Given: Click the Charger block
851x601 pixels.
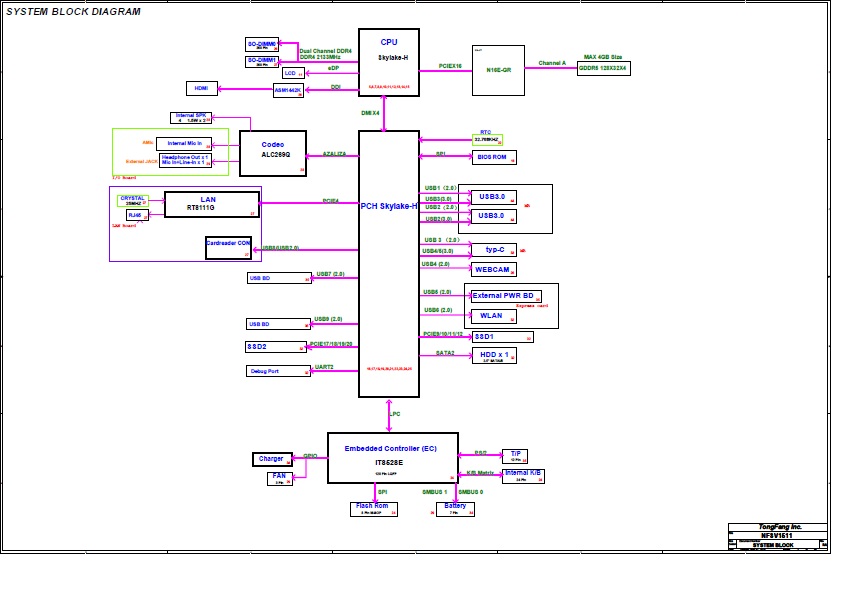Looking at the screenshot, I should pos(273,459).
